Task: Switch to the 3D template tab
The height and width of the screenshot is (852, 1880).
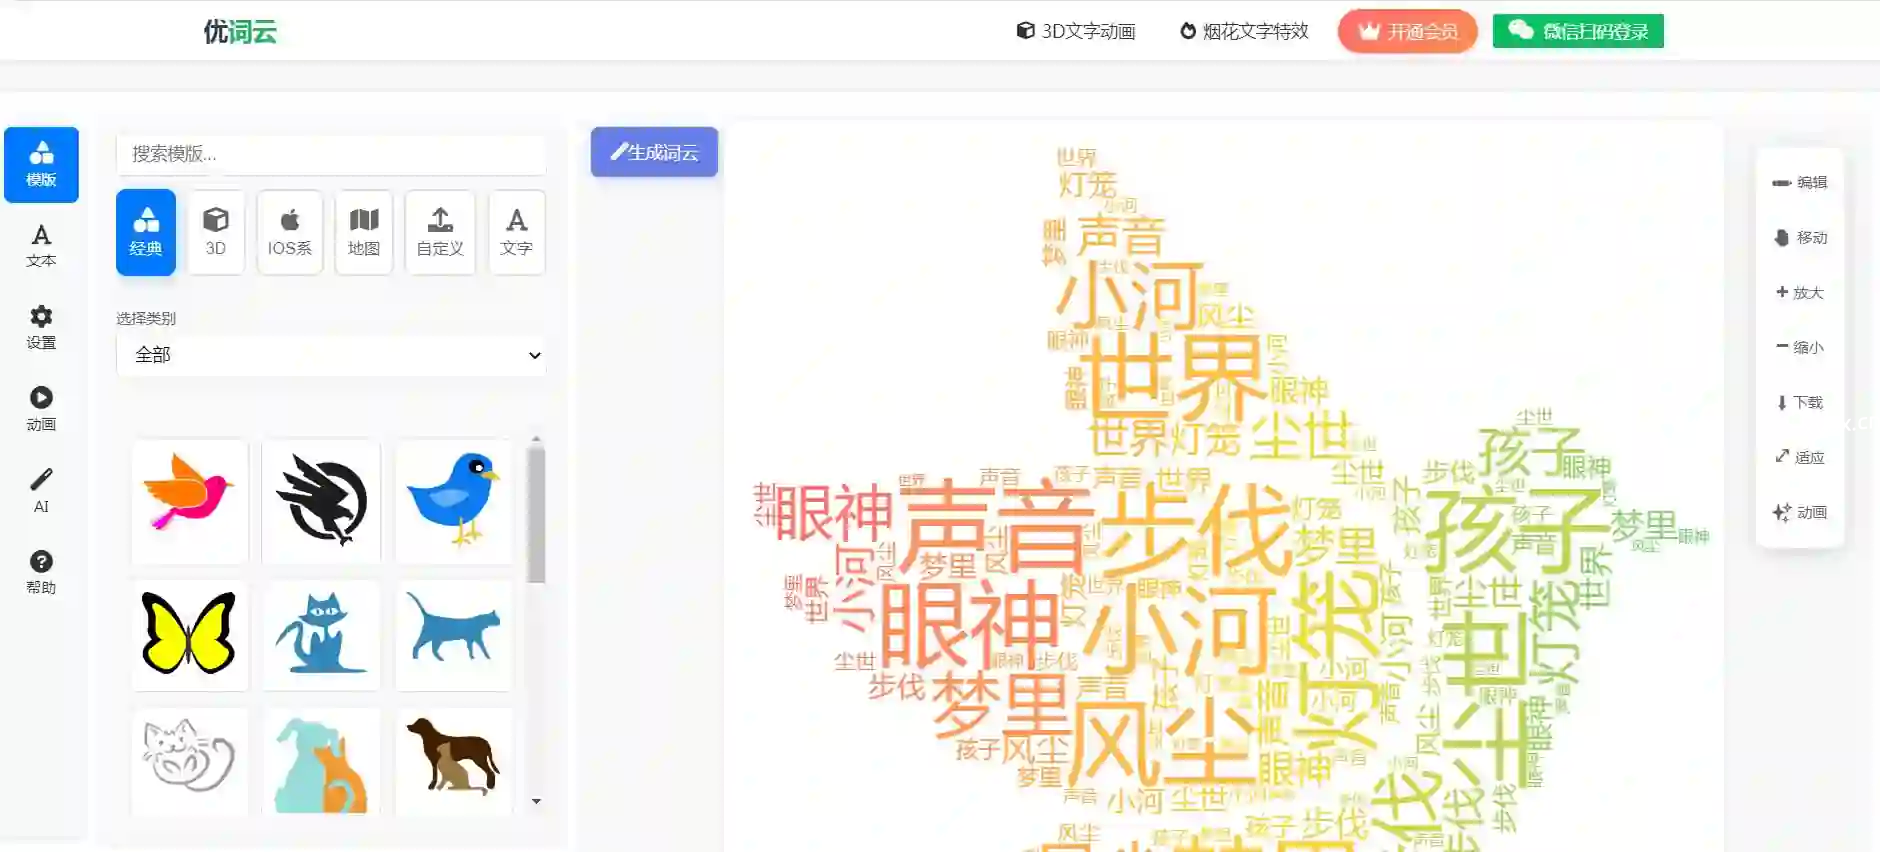Action: click(x=216, y=232)
